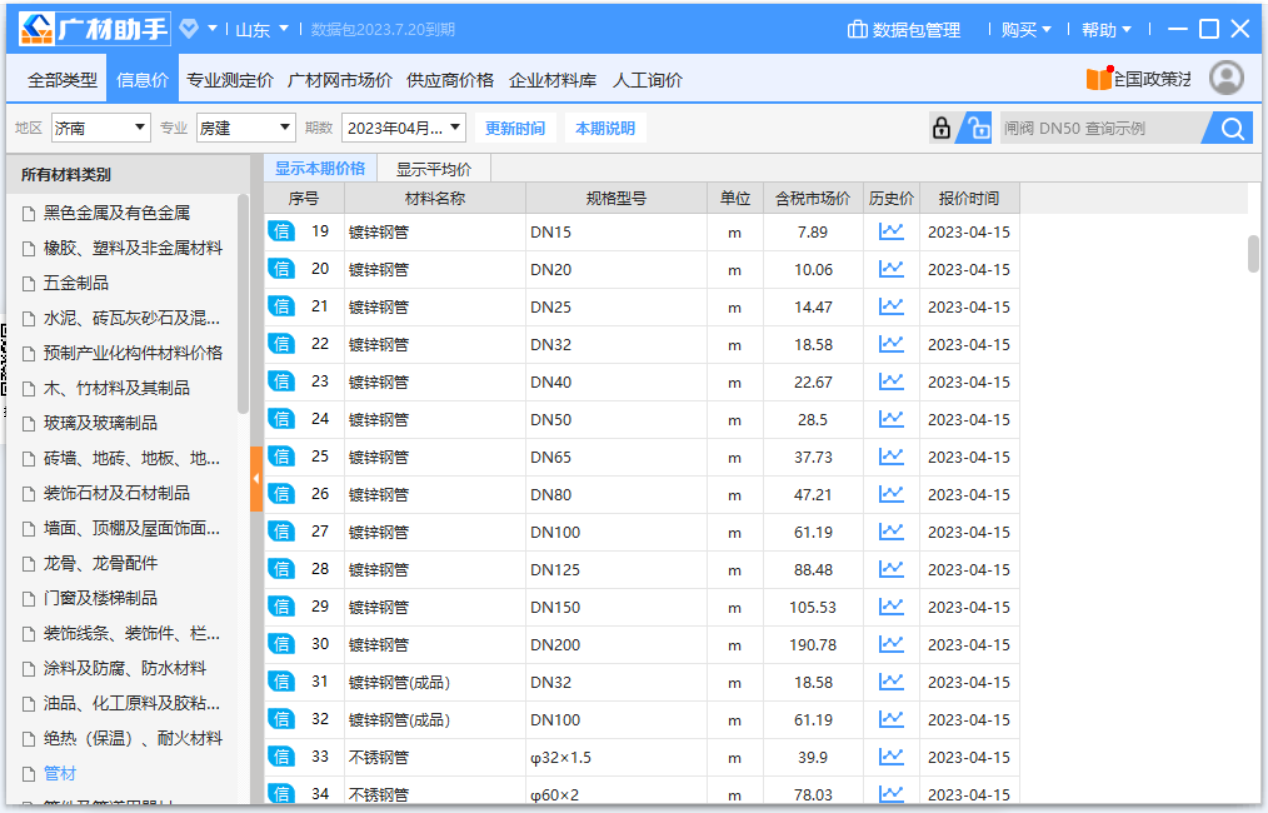Select 涂料及防腐、防水材料 category
The height and width of the screenshot is (813, 1268).
coord(125,668)
